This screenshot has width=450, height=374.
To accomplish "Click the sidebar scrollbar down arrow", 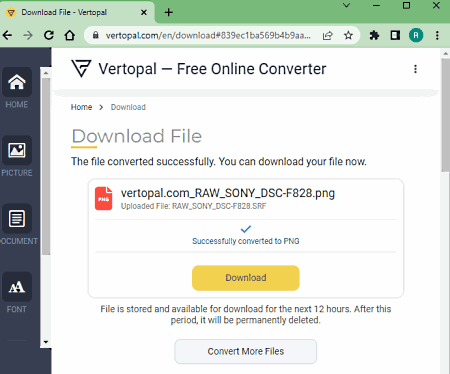I will click(46, 342).
